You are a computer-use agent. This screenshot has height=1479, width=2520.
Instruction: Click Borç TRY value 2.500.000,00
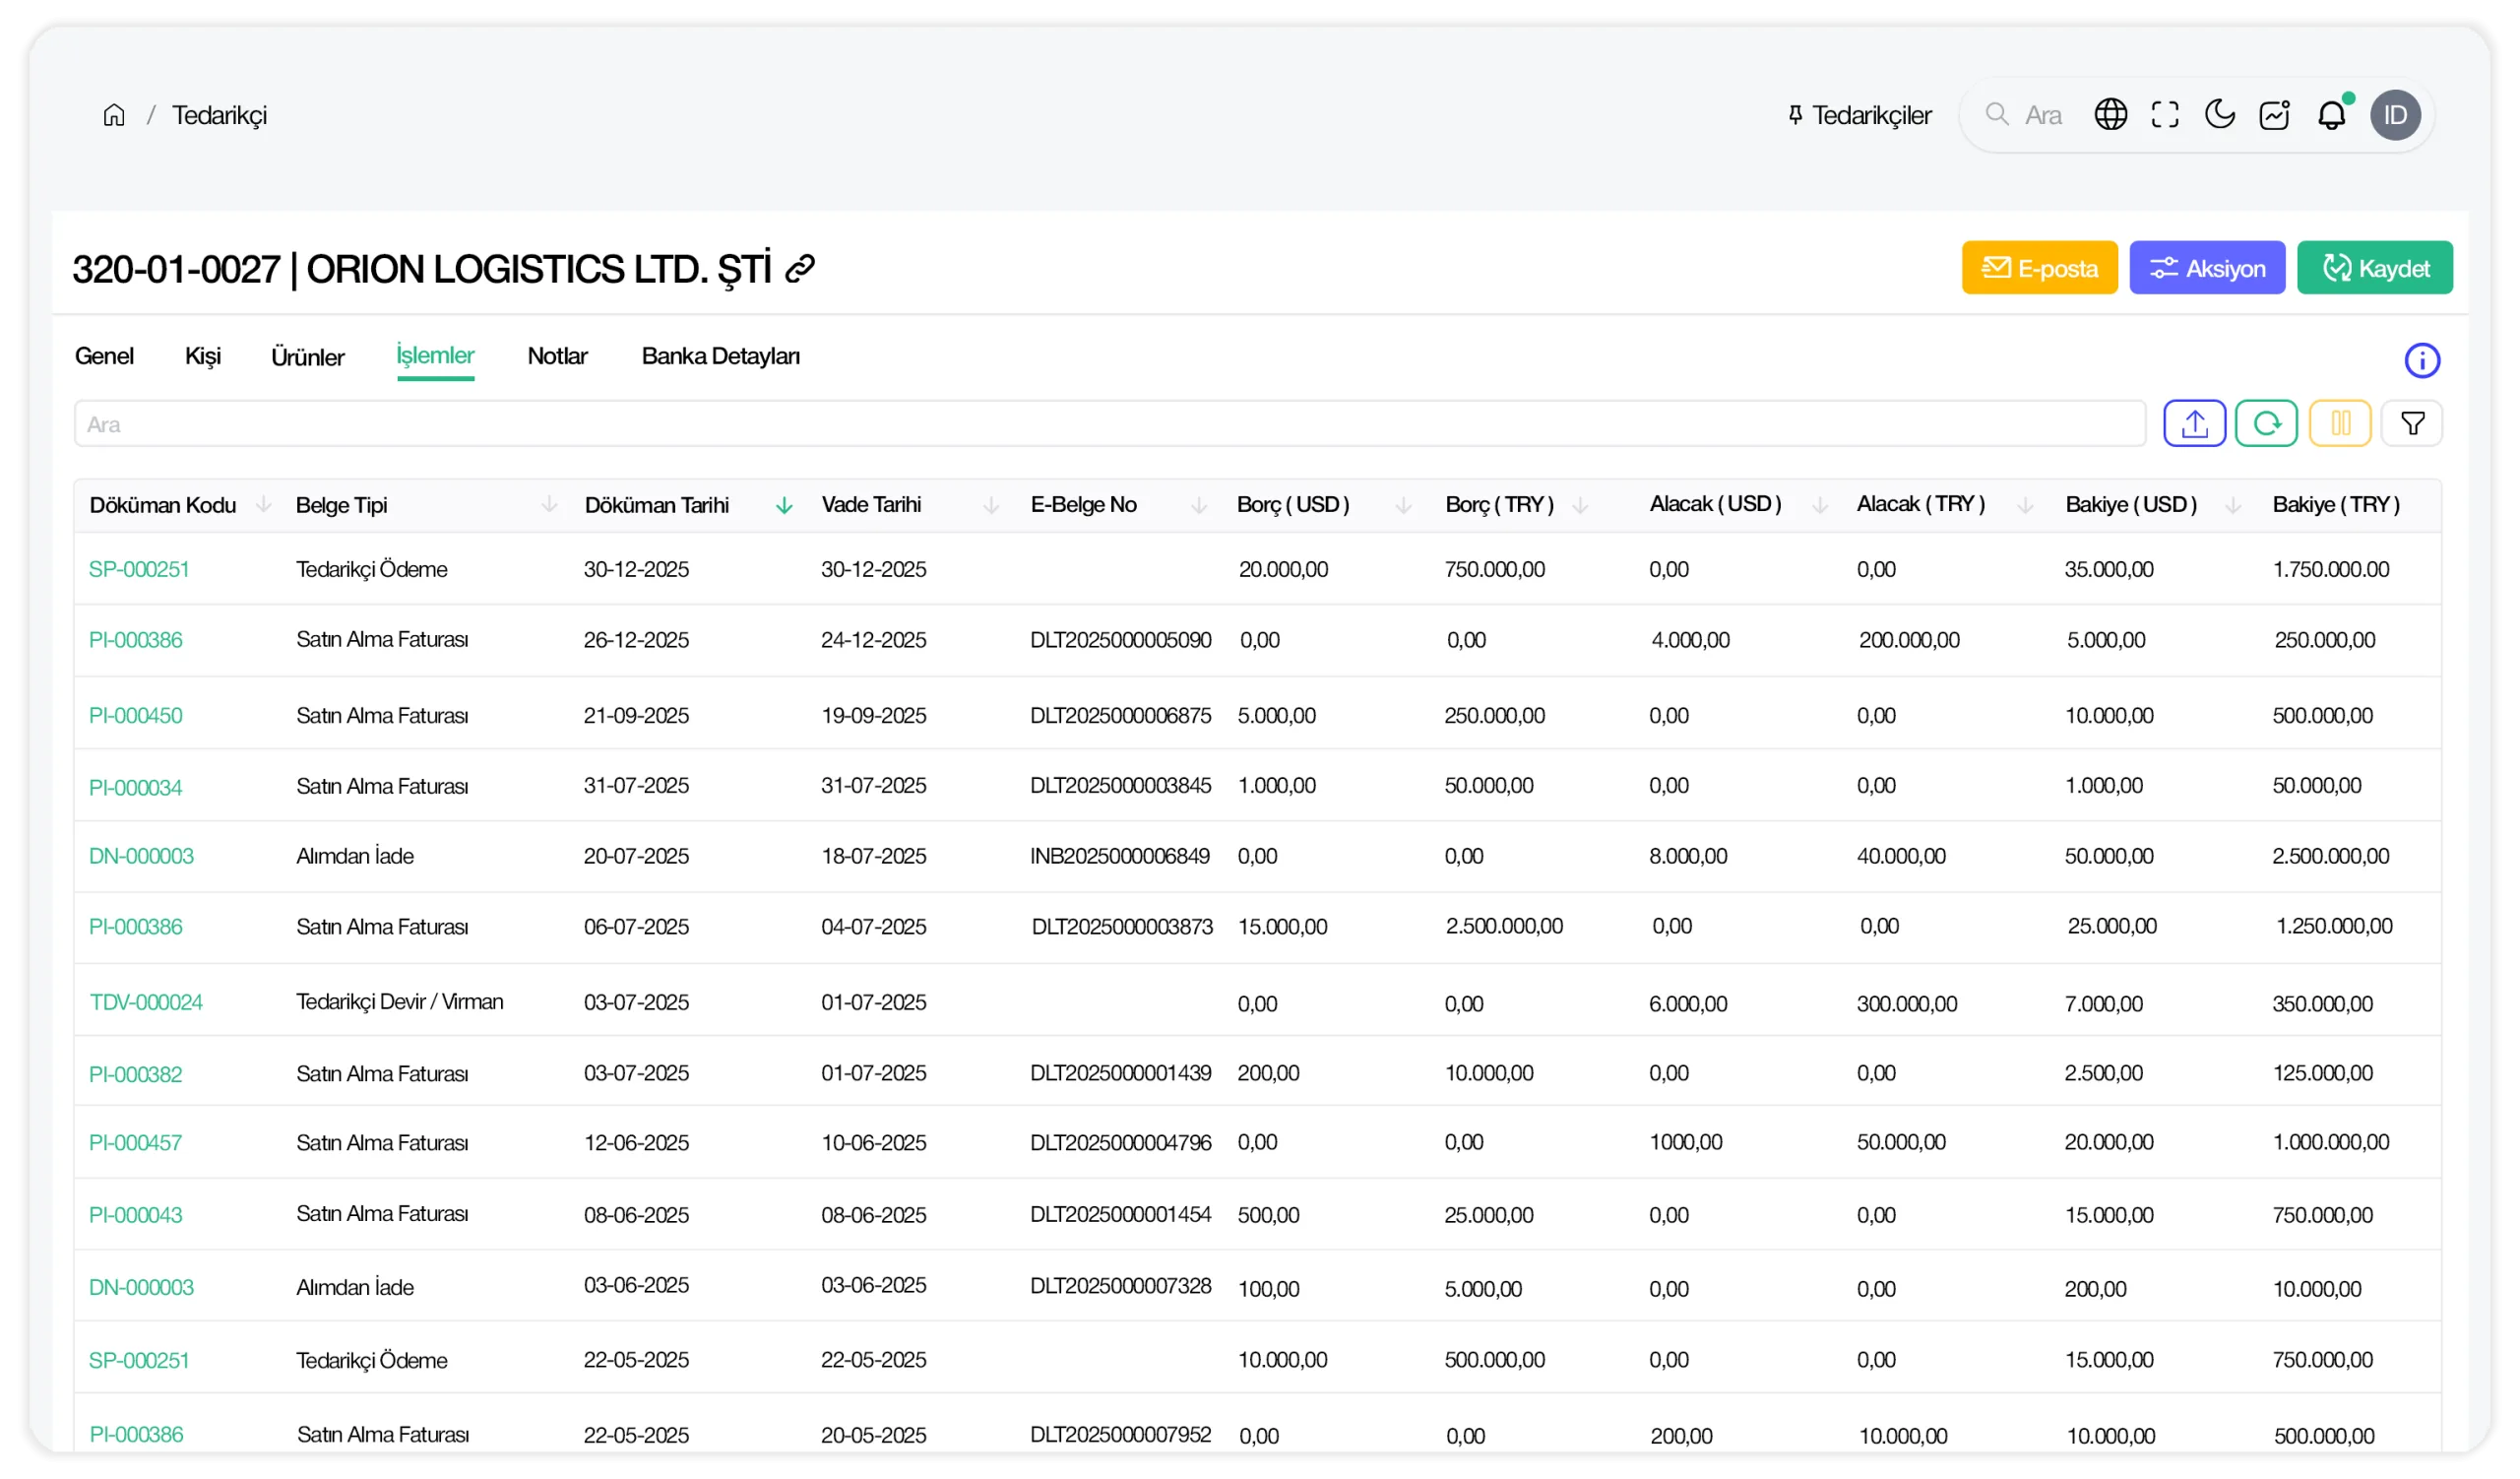[x=1504, y=926]
